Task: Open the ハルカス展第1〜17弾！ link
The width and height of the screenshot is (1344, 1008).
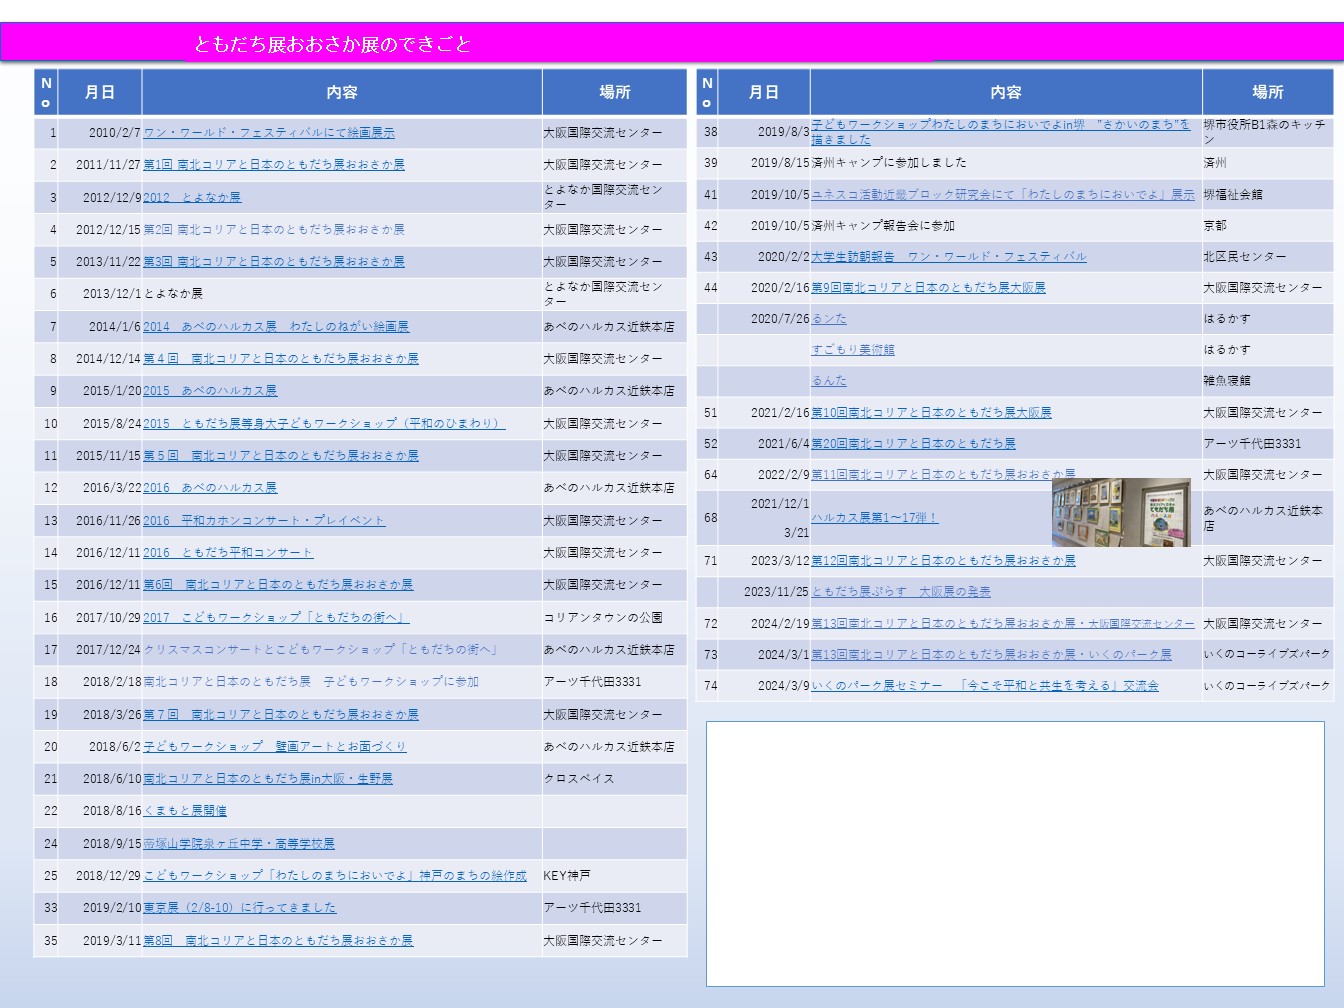Action: [x=874, y=518]
